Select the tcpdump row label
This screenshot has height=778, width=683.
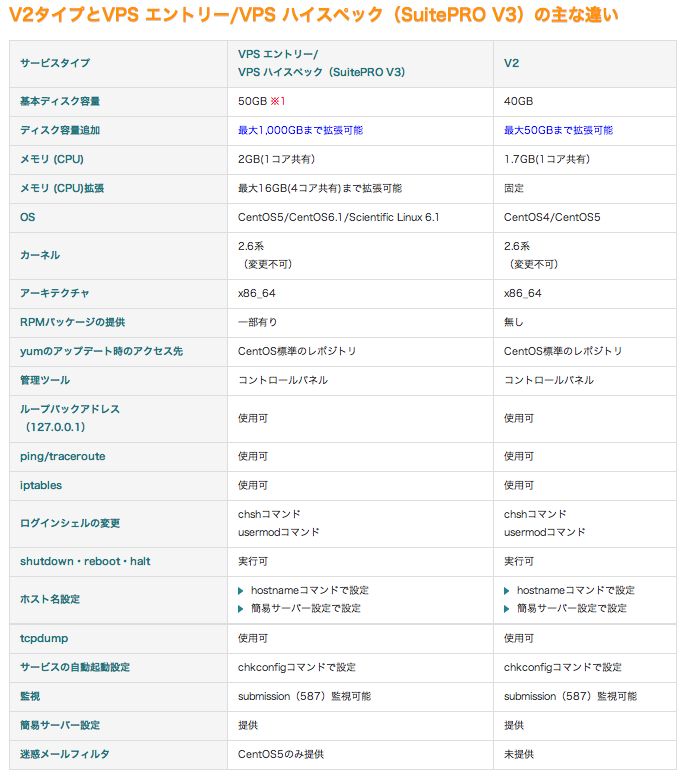44,639
